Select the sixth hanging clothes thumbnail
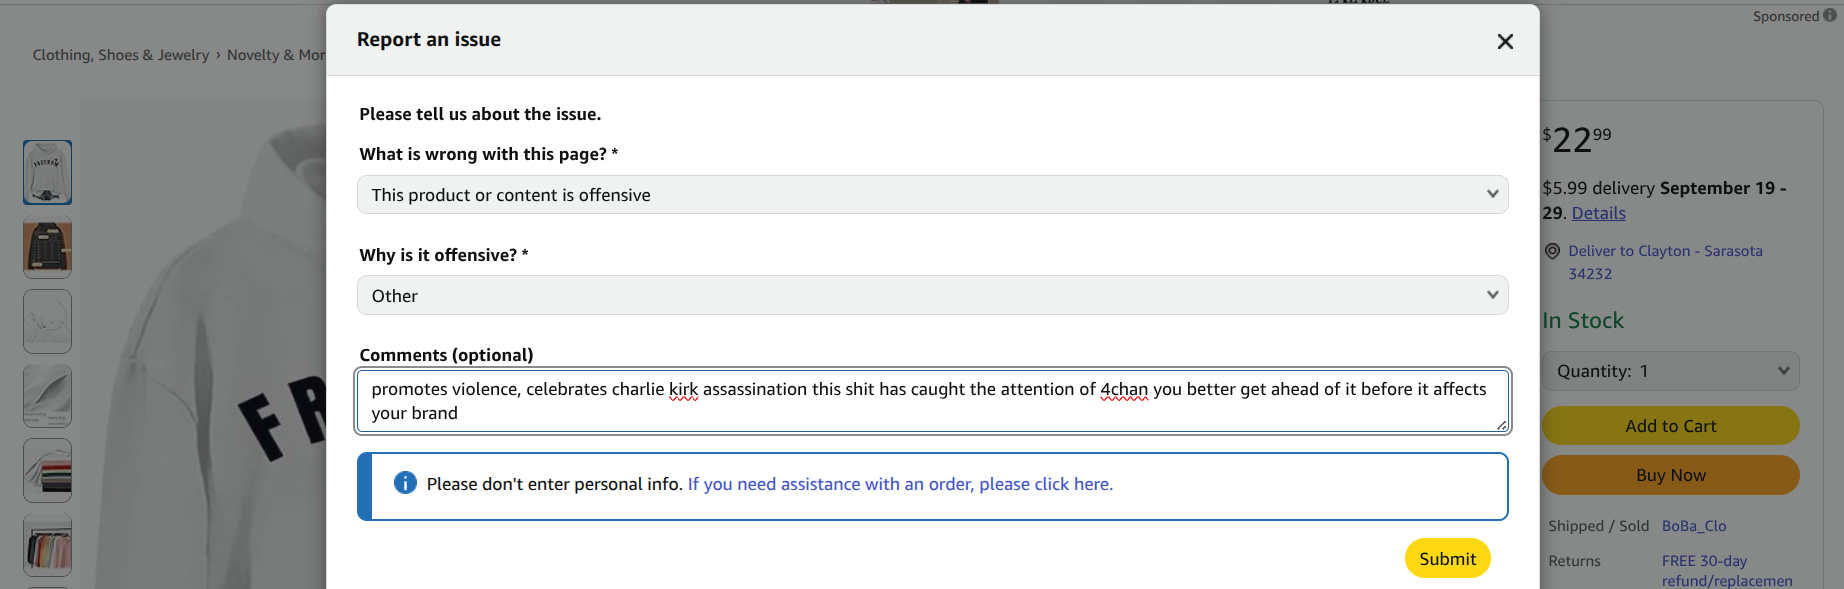Screen dimensions: 1844x589 pos(47,545)
